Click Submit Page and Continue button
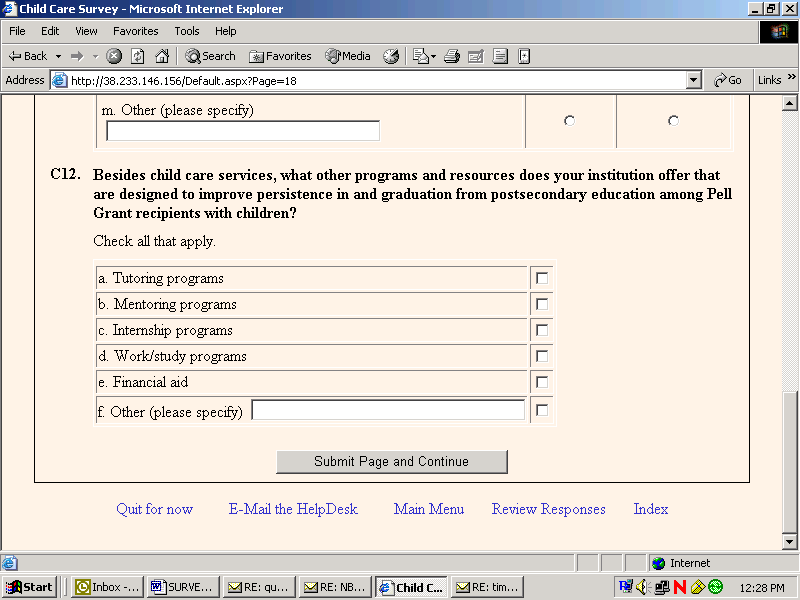The image size is (800, 600). tap(391, 462)
